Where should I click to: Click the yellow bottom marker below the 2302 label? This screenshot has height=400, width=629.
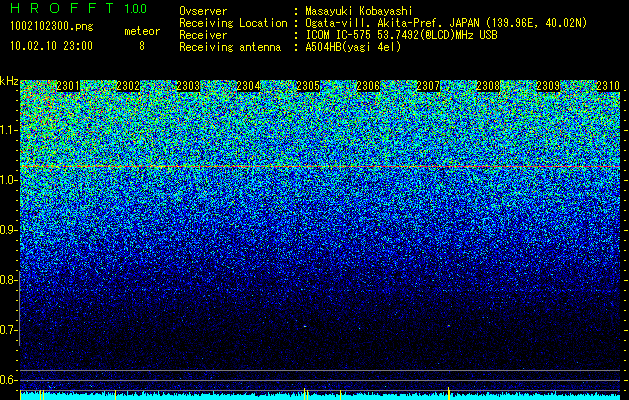pyautogui.click(x=116, y=395)
